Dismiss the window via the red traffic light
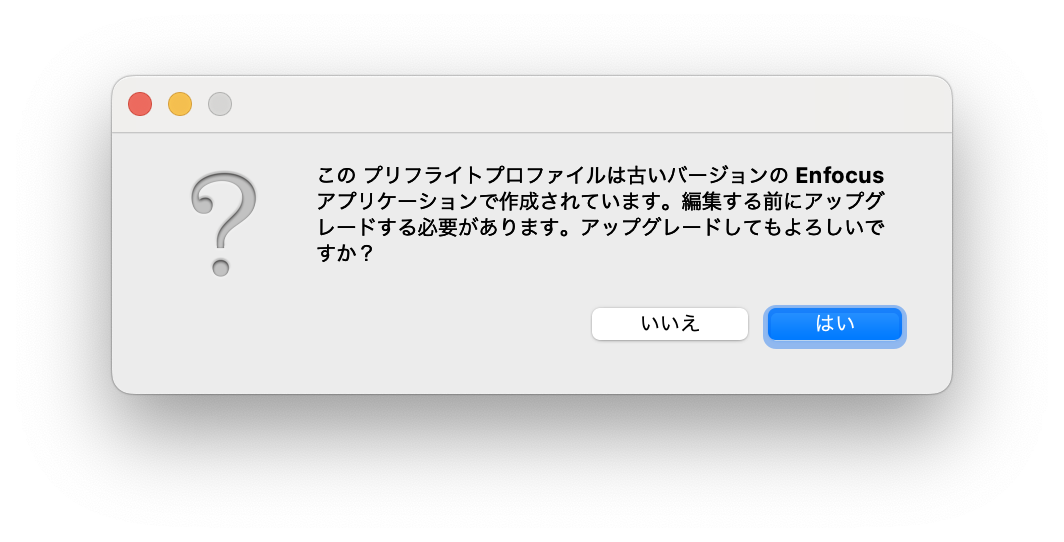This screenshot has height=542, width=1064. (140, 104)
